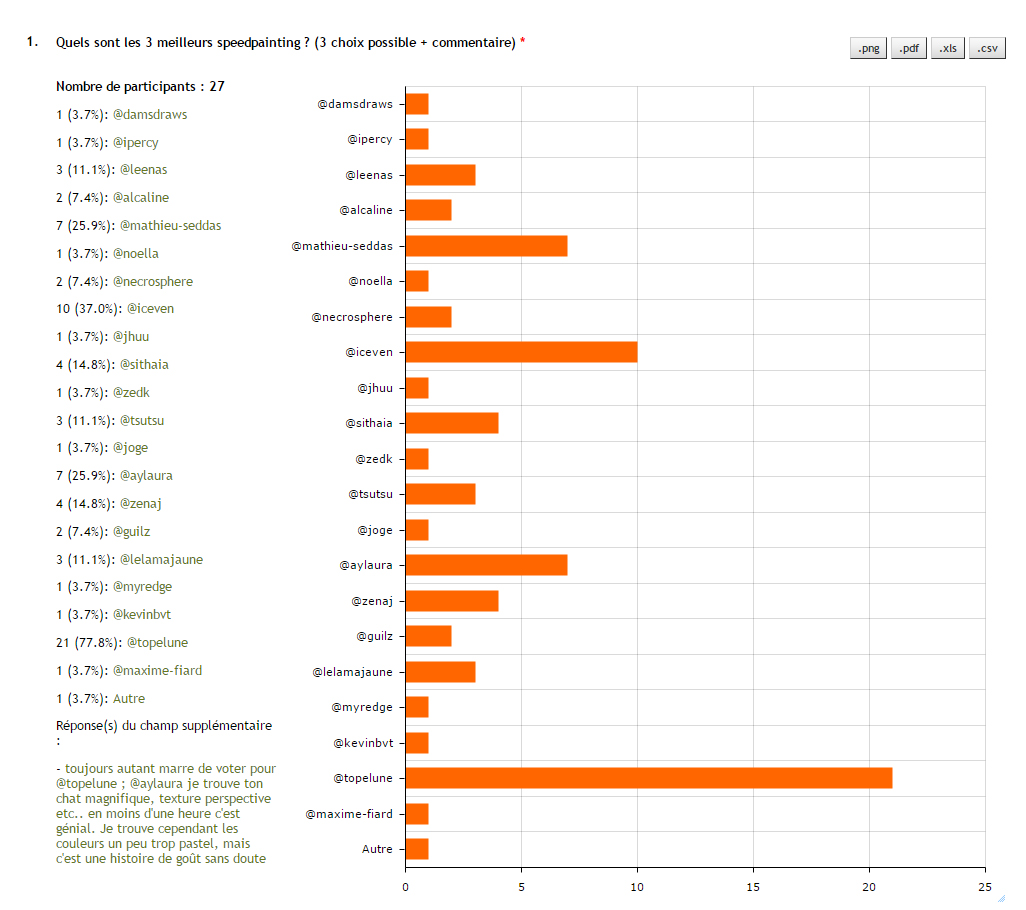Click the @lelamajaune axis label
Viewport: 1026px width, 910px height.
point(352,672)
